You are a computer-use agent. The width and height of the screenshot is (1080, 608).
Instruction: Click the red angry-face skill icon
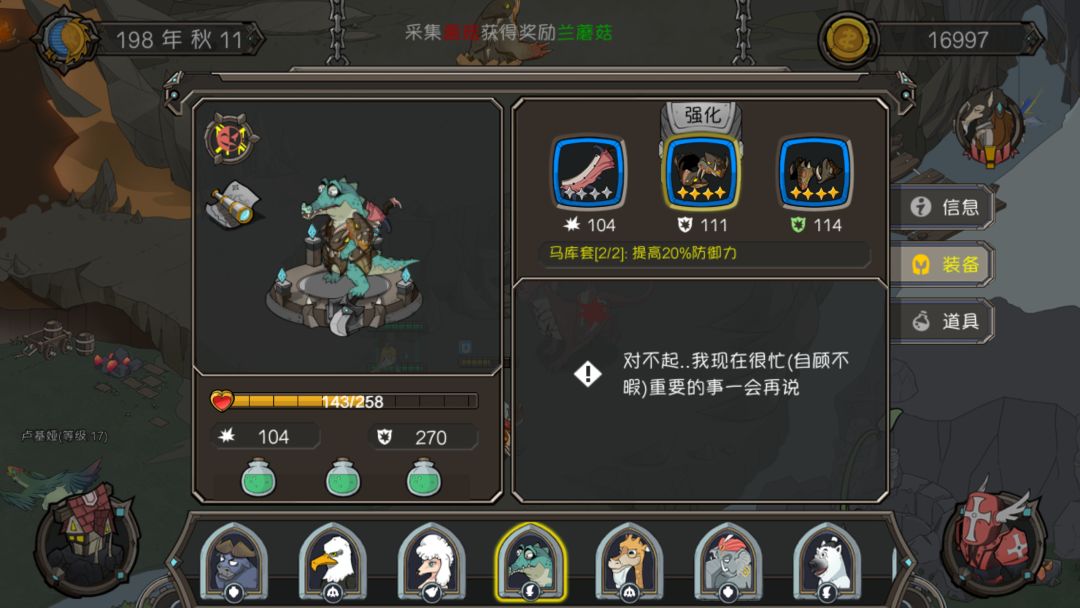(x=231, y=138)
